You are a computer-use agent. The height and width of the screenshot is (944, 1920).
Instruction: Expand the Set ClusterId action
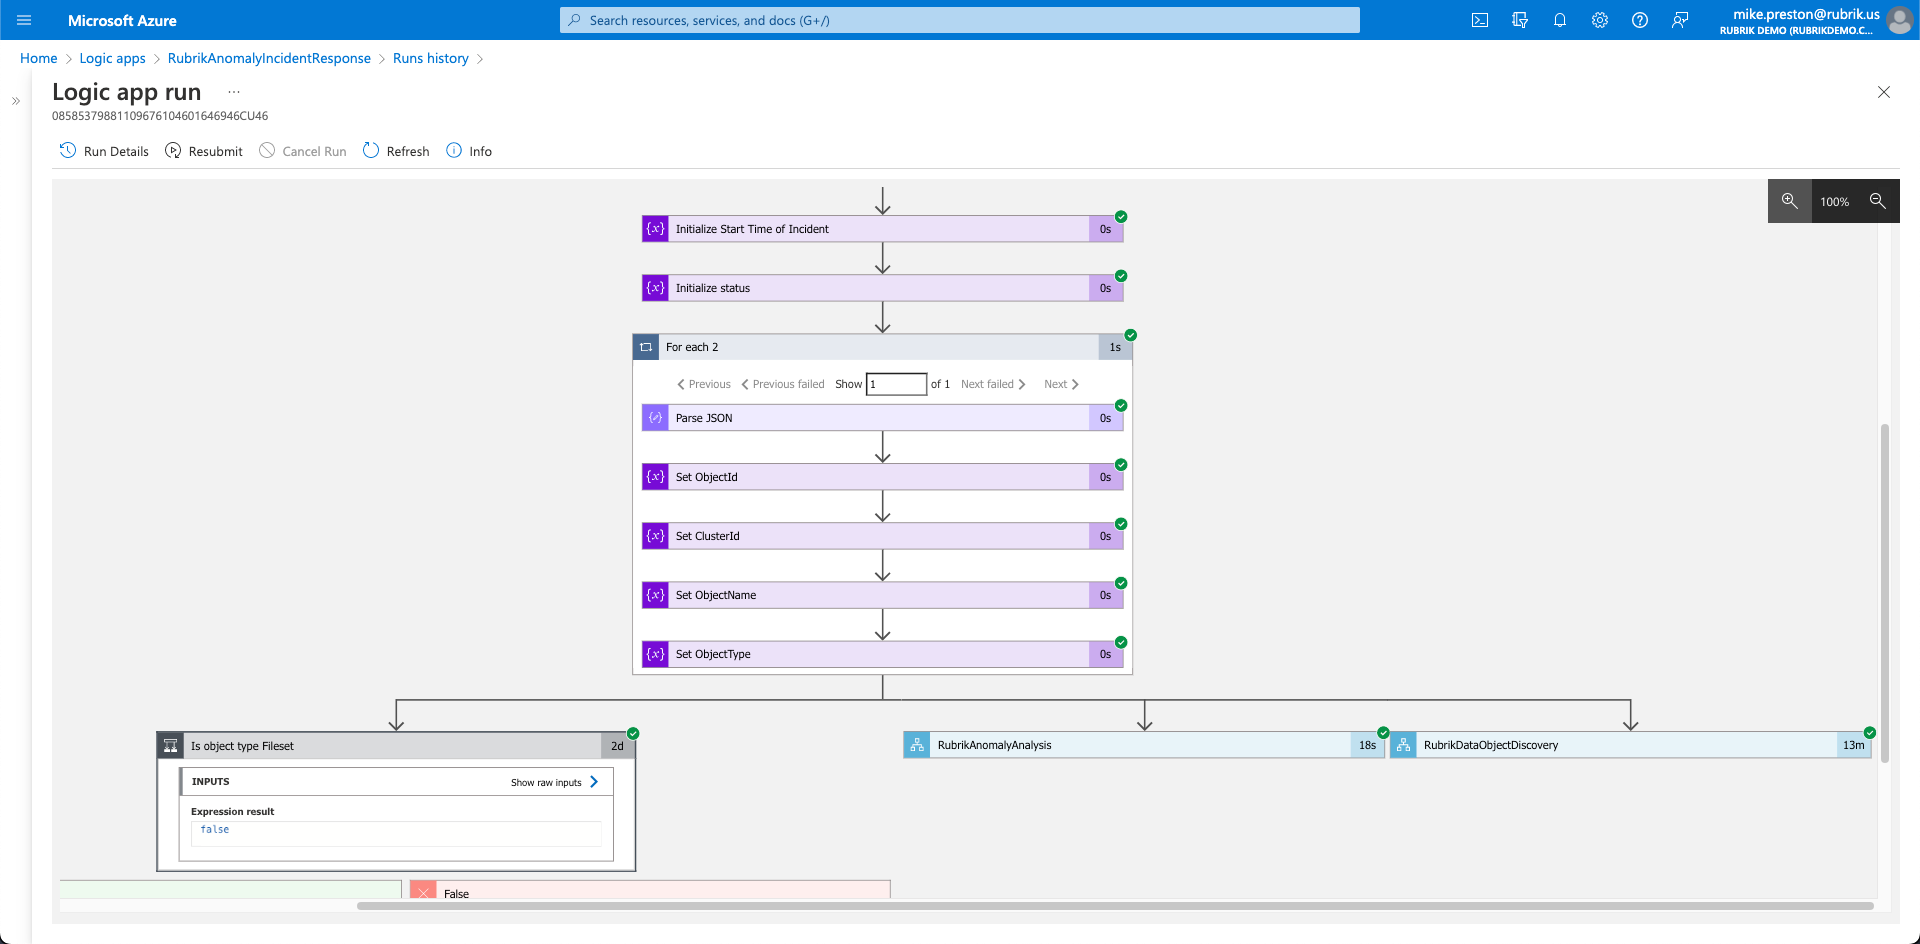[x=882, y=536]
